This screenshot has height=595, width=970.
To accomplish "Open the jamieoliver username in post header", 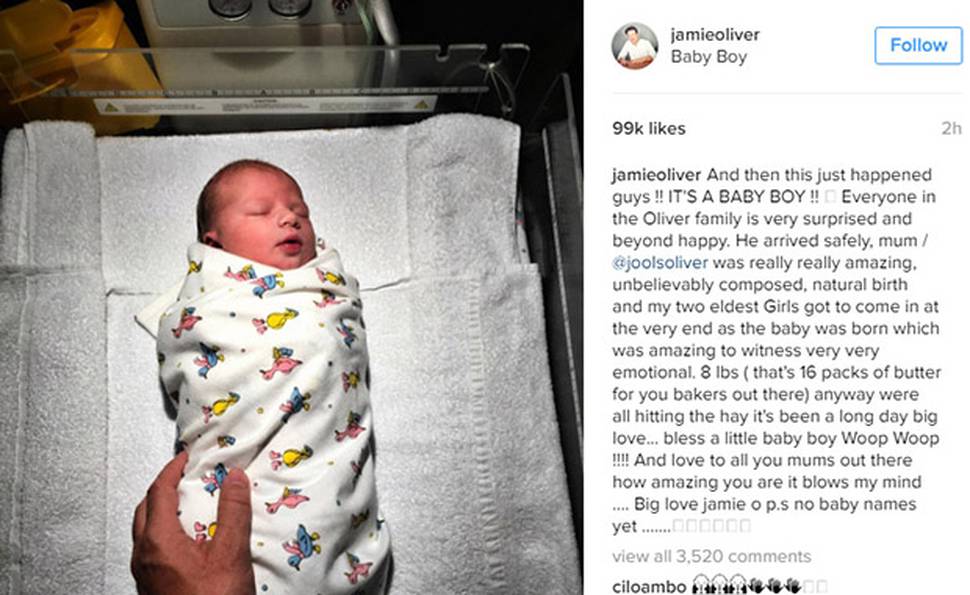I will click(715, 35).
